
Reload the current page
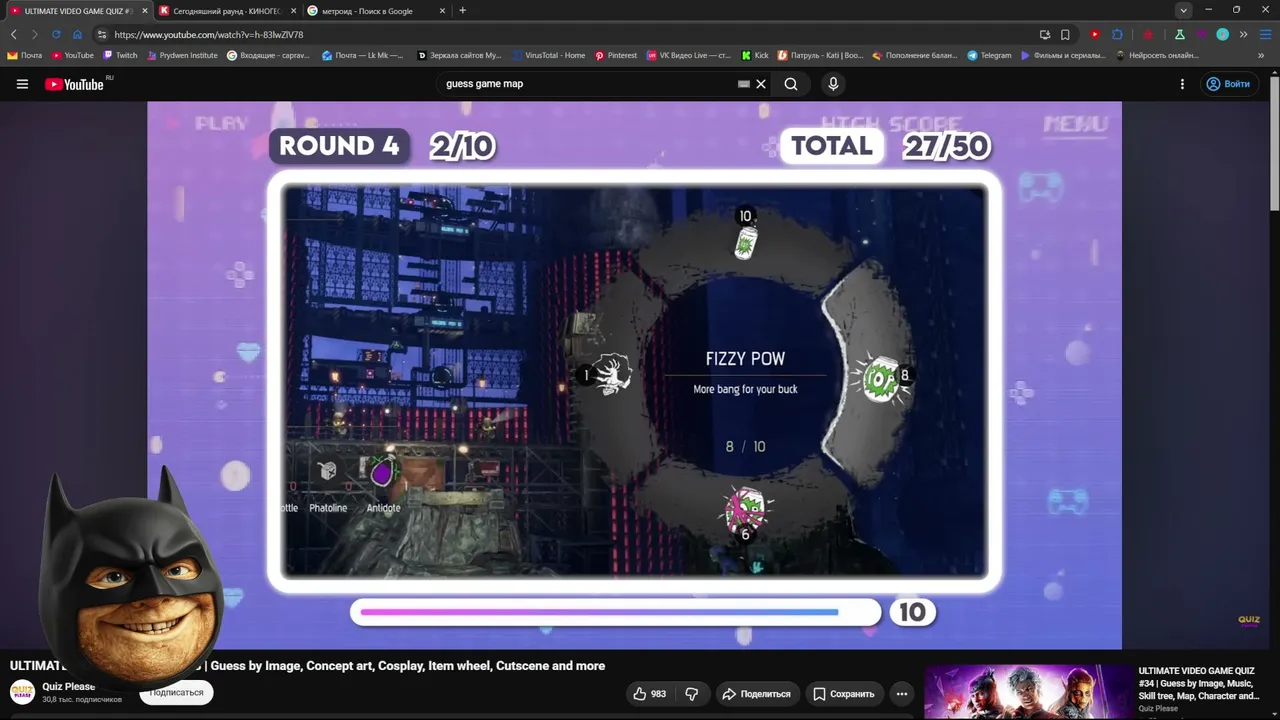(x=56, y=34)
